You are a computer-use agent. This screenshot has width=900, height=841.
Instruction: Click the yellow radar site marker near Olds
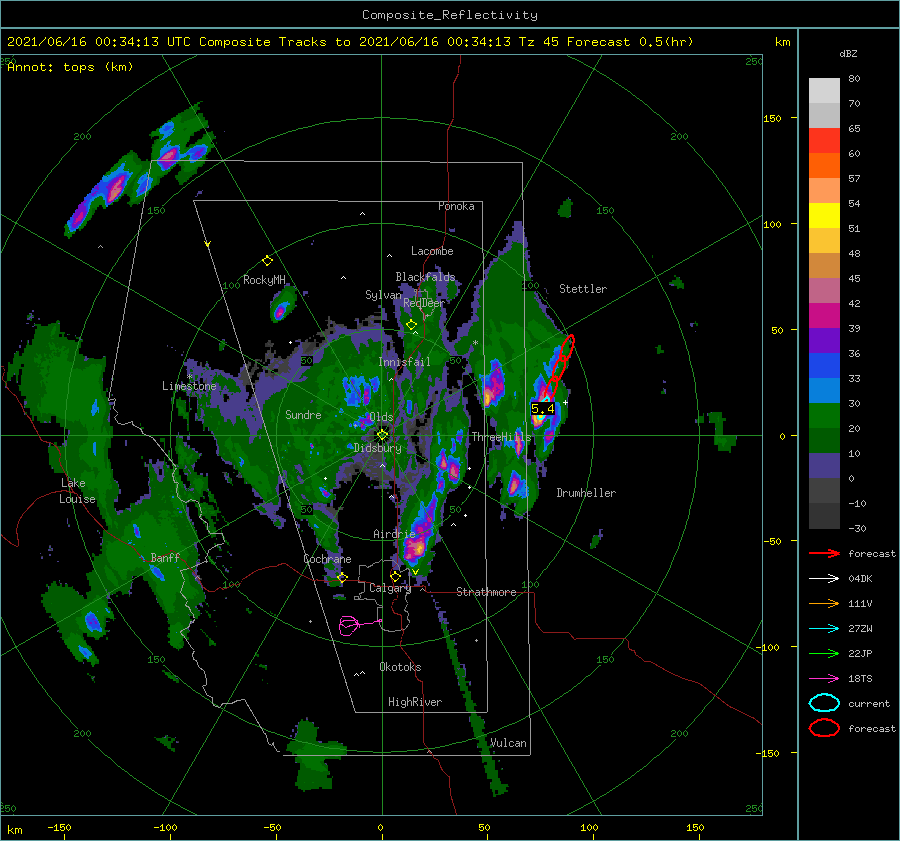(x=382, y=435)
